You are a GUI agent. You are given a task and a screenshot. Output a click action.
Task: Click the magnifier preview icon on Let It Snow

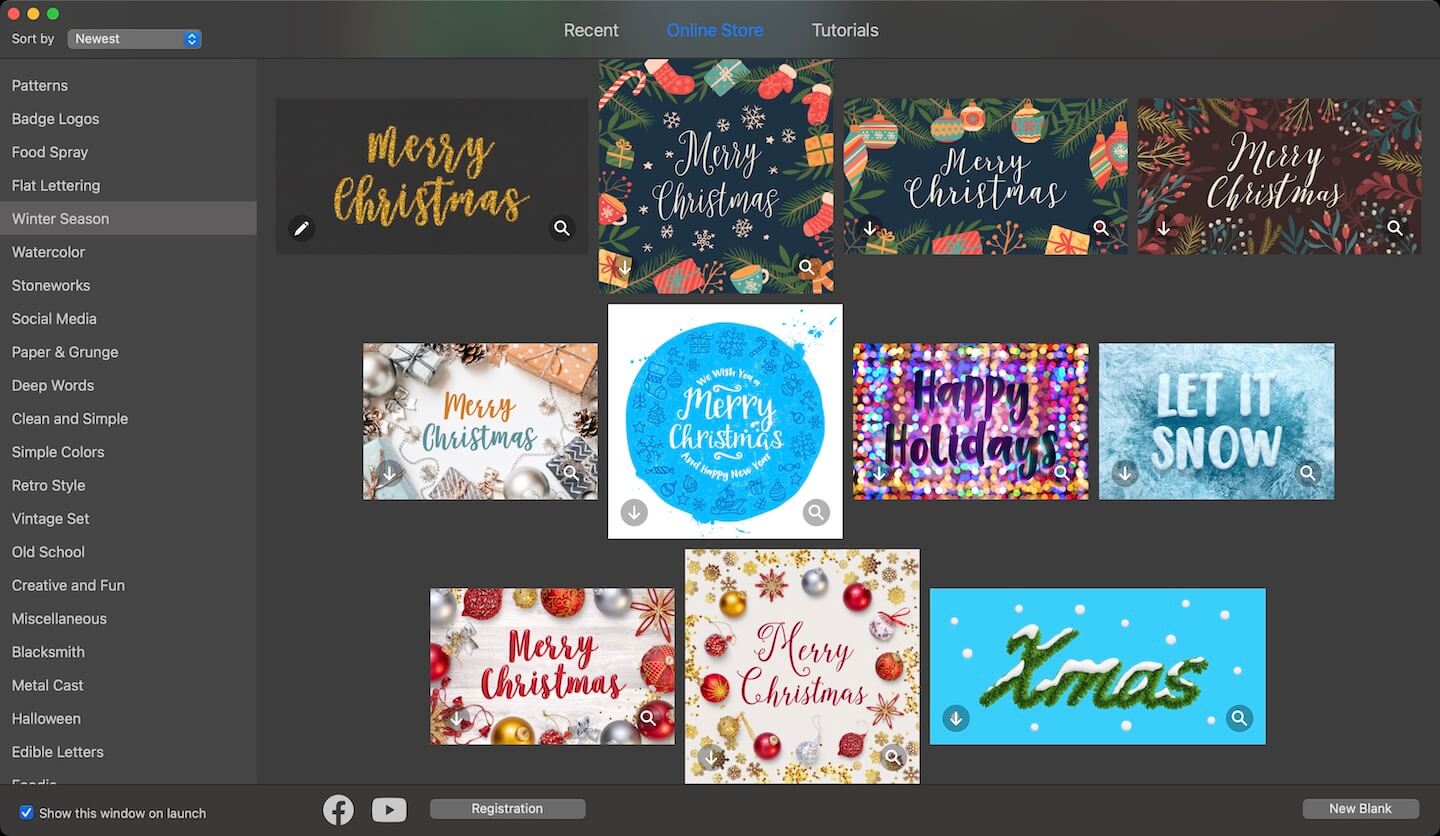coord(1306,472)
